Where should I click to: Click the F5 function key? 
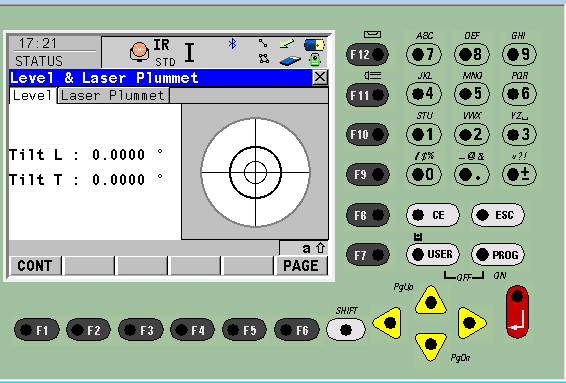pos(244,330)
